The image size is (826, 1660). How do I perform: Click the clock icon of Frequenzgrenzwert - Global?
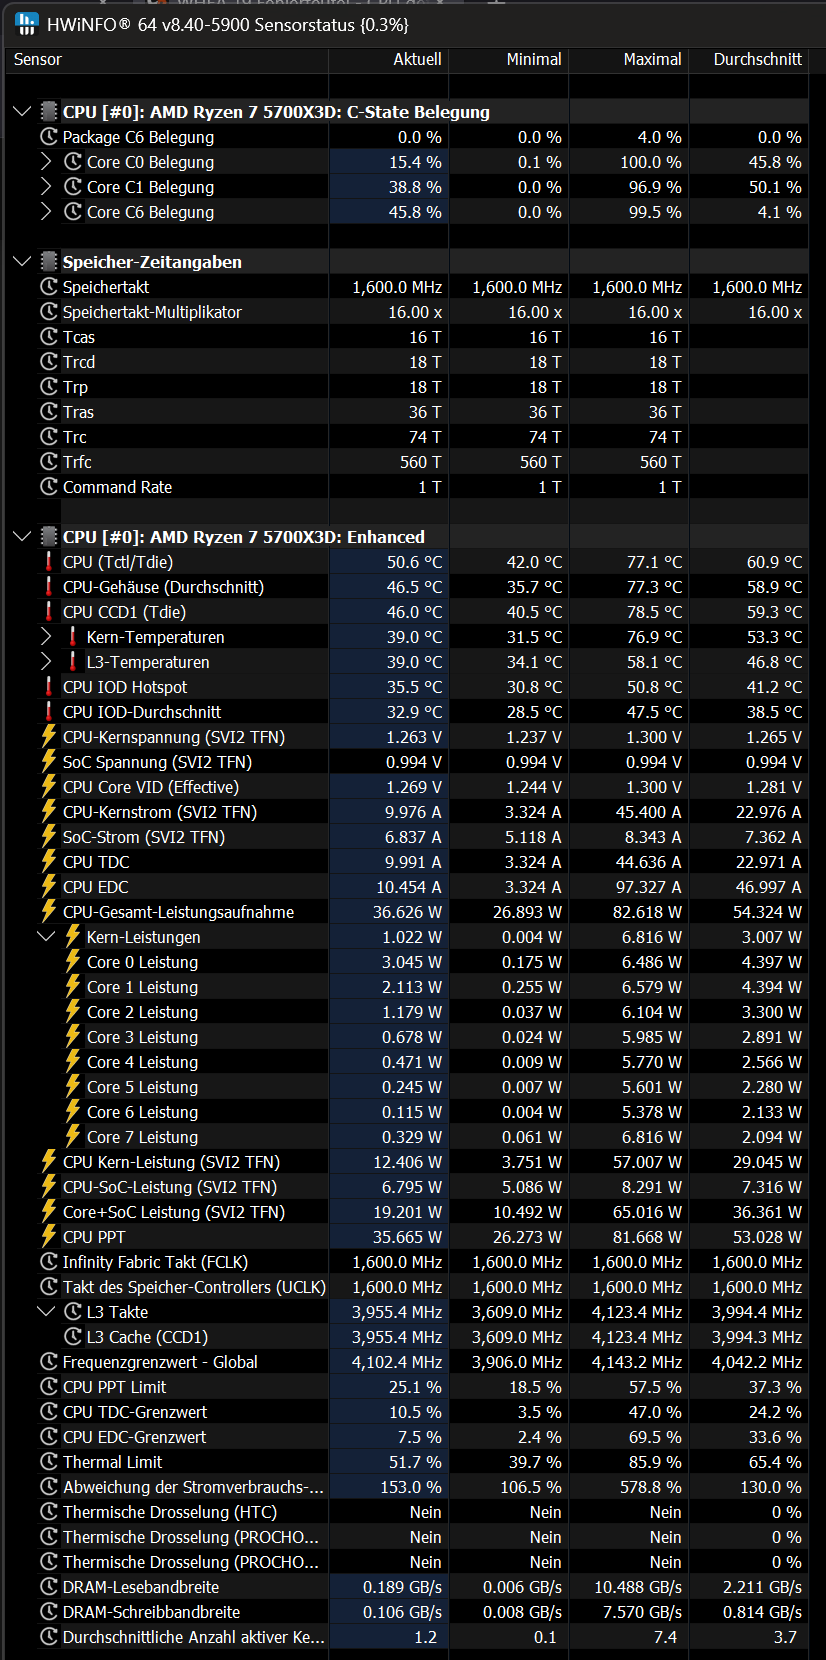[x=49, y=1361]
